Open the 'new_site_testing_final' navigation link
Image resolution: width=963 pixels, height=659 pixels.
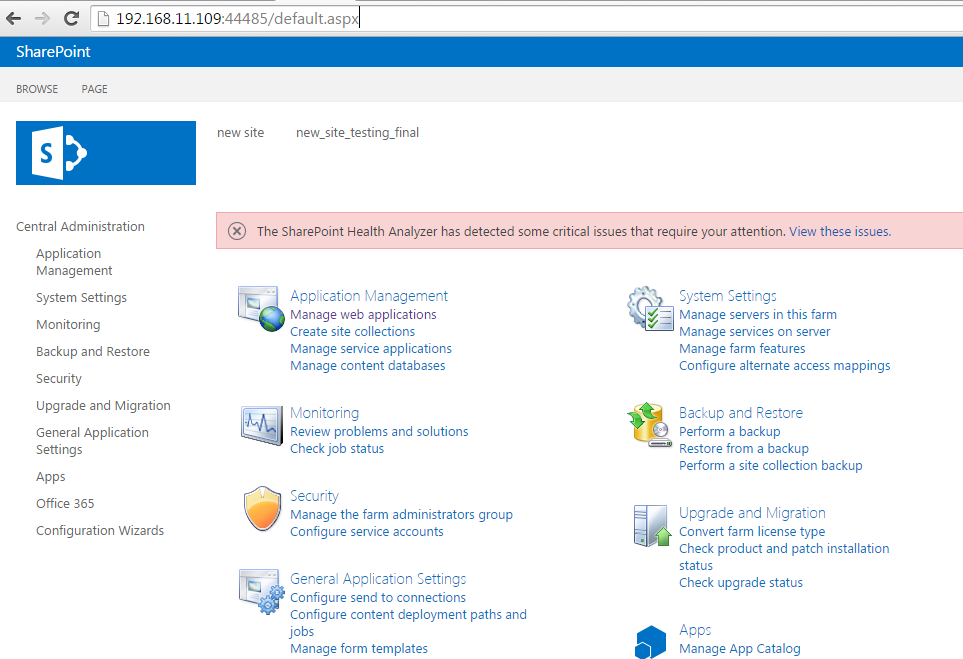point(357,133)
